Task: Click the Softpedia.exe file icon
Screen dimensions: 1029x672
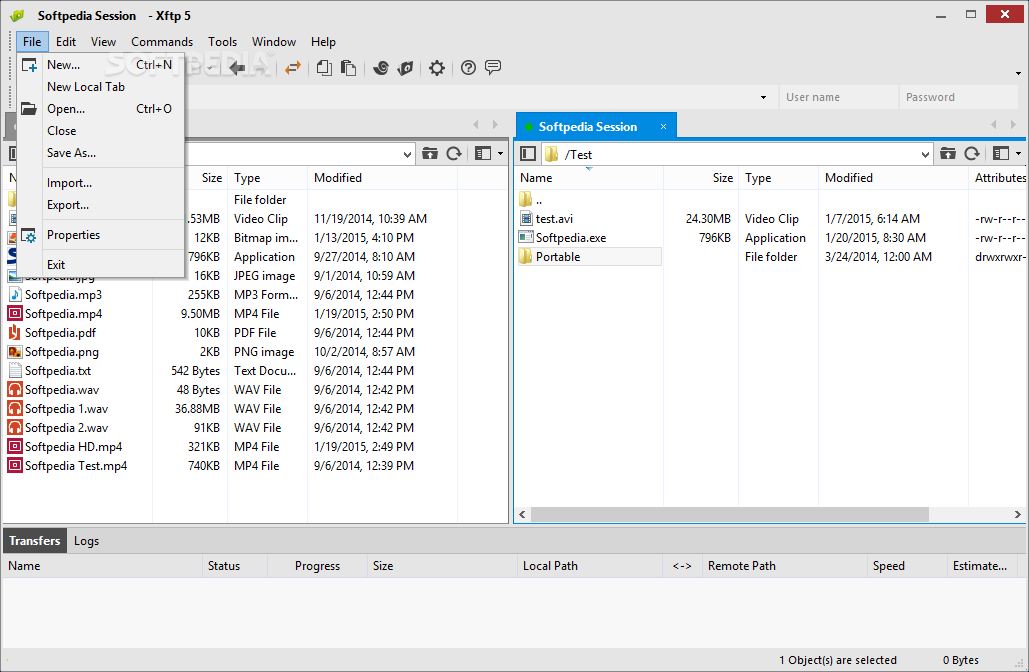Action: (526, 238)
